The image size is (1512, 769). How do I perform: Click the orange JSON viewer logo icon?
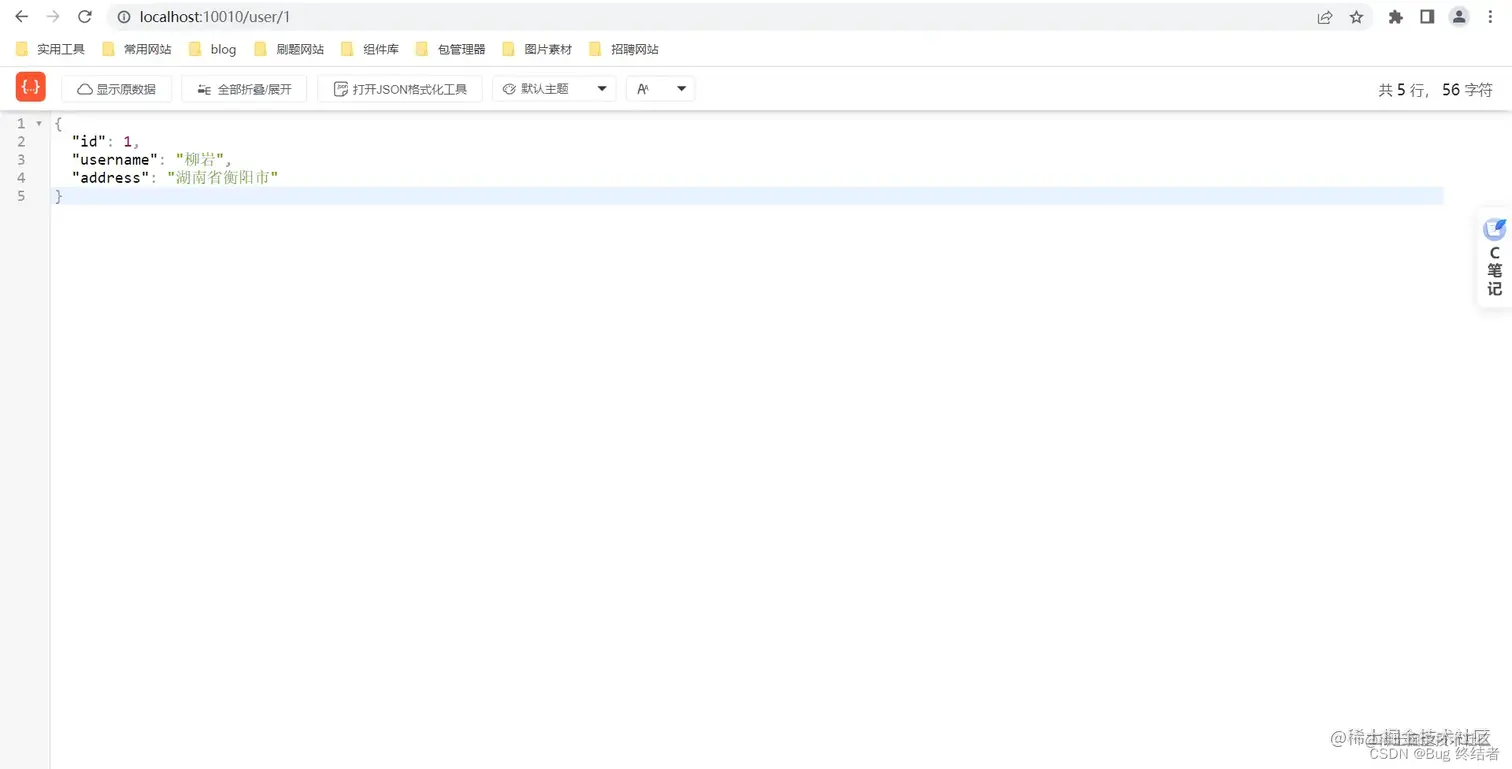pyautogui.click(x=31, y=87)
